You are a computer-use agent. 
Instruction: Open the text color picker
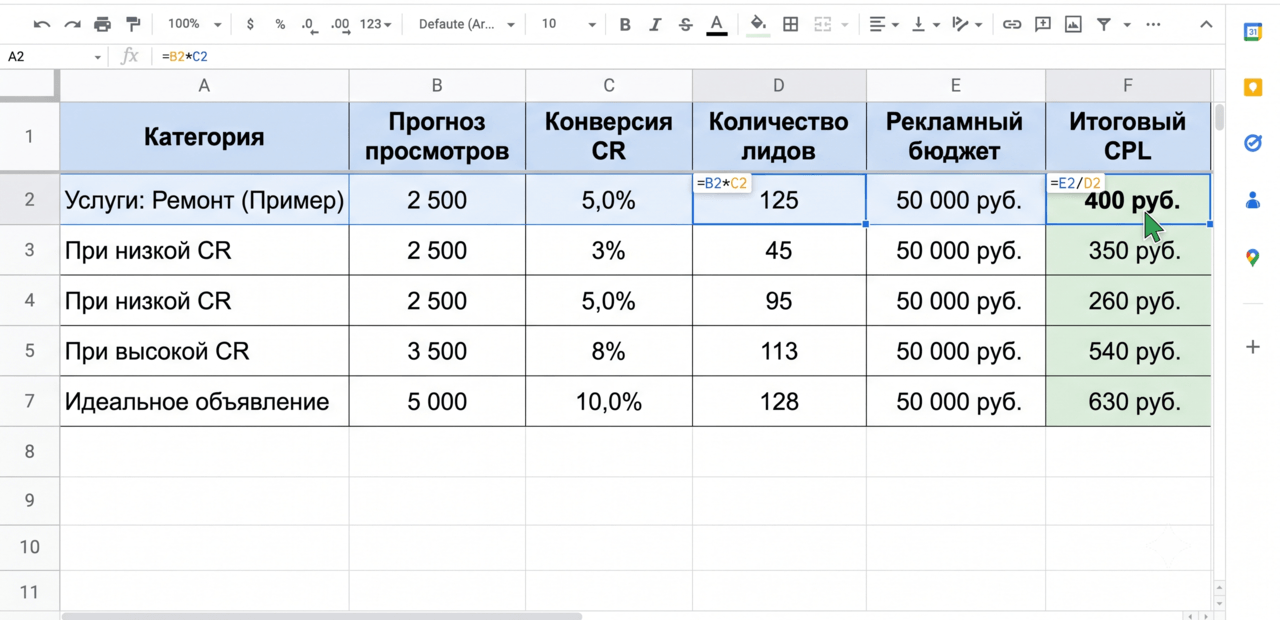tap(717, 25)
